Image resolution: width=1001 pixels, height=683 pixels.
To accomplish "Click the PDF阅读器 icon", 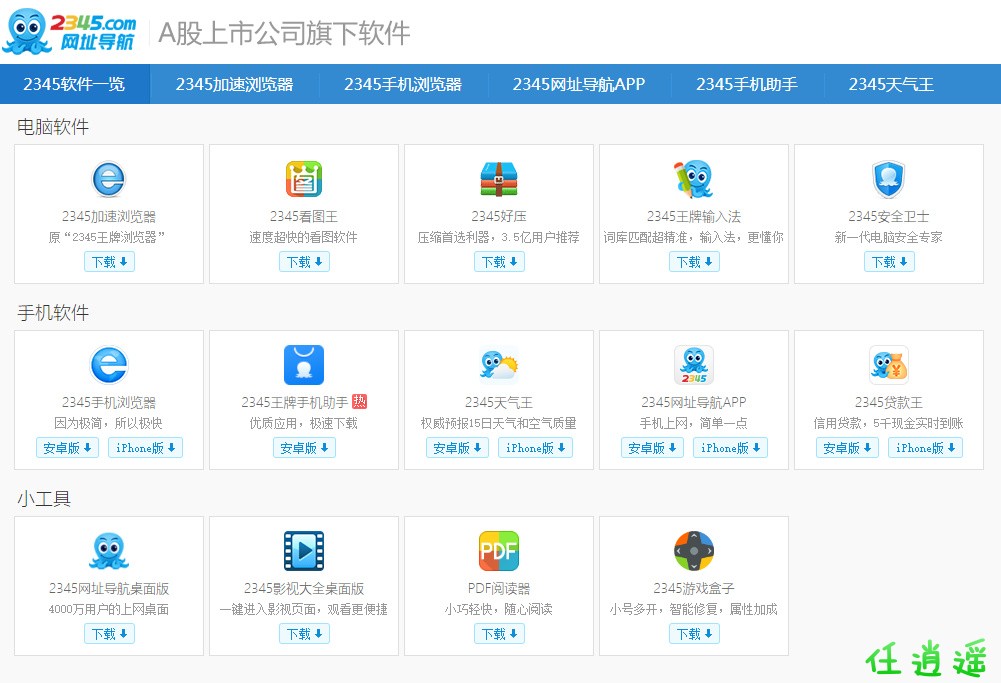I will tap(499, 551).
